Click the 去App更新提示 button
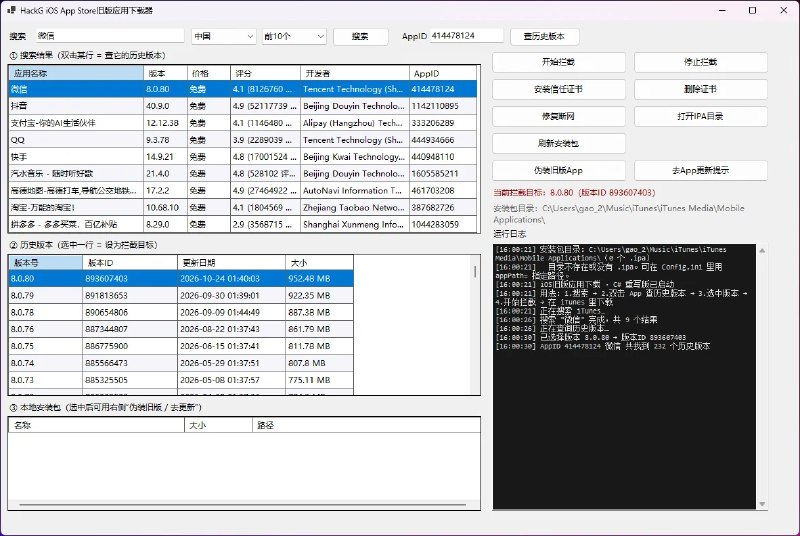800x536 pixels. tap(701, 170)
